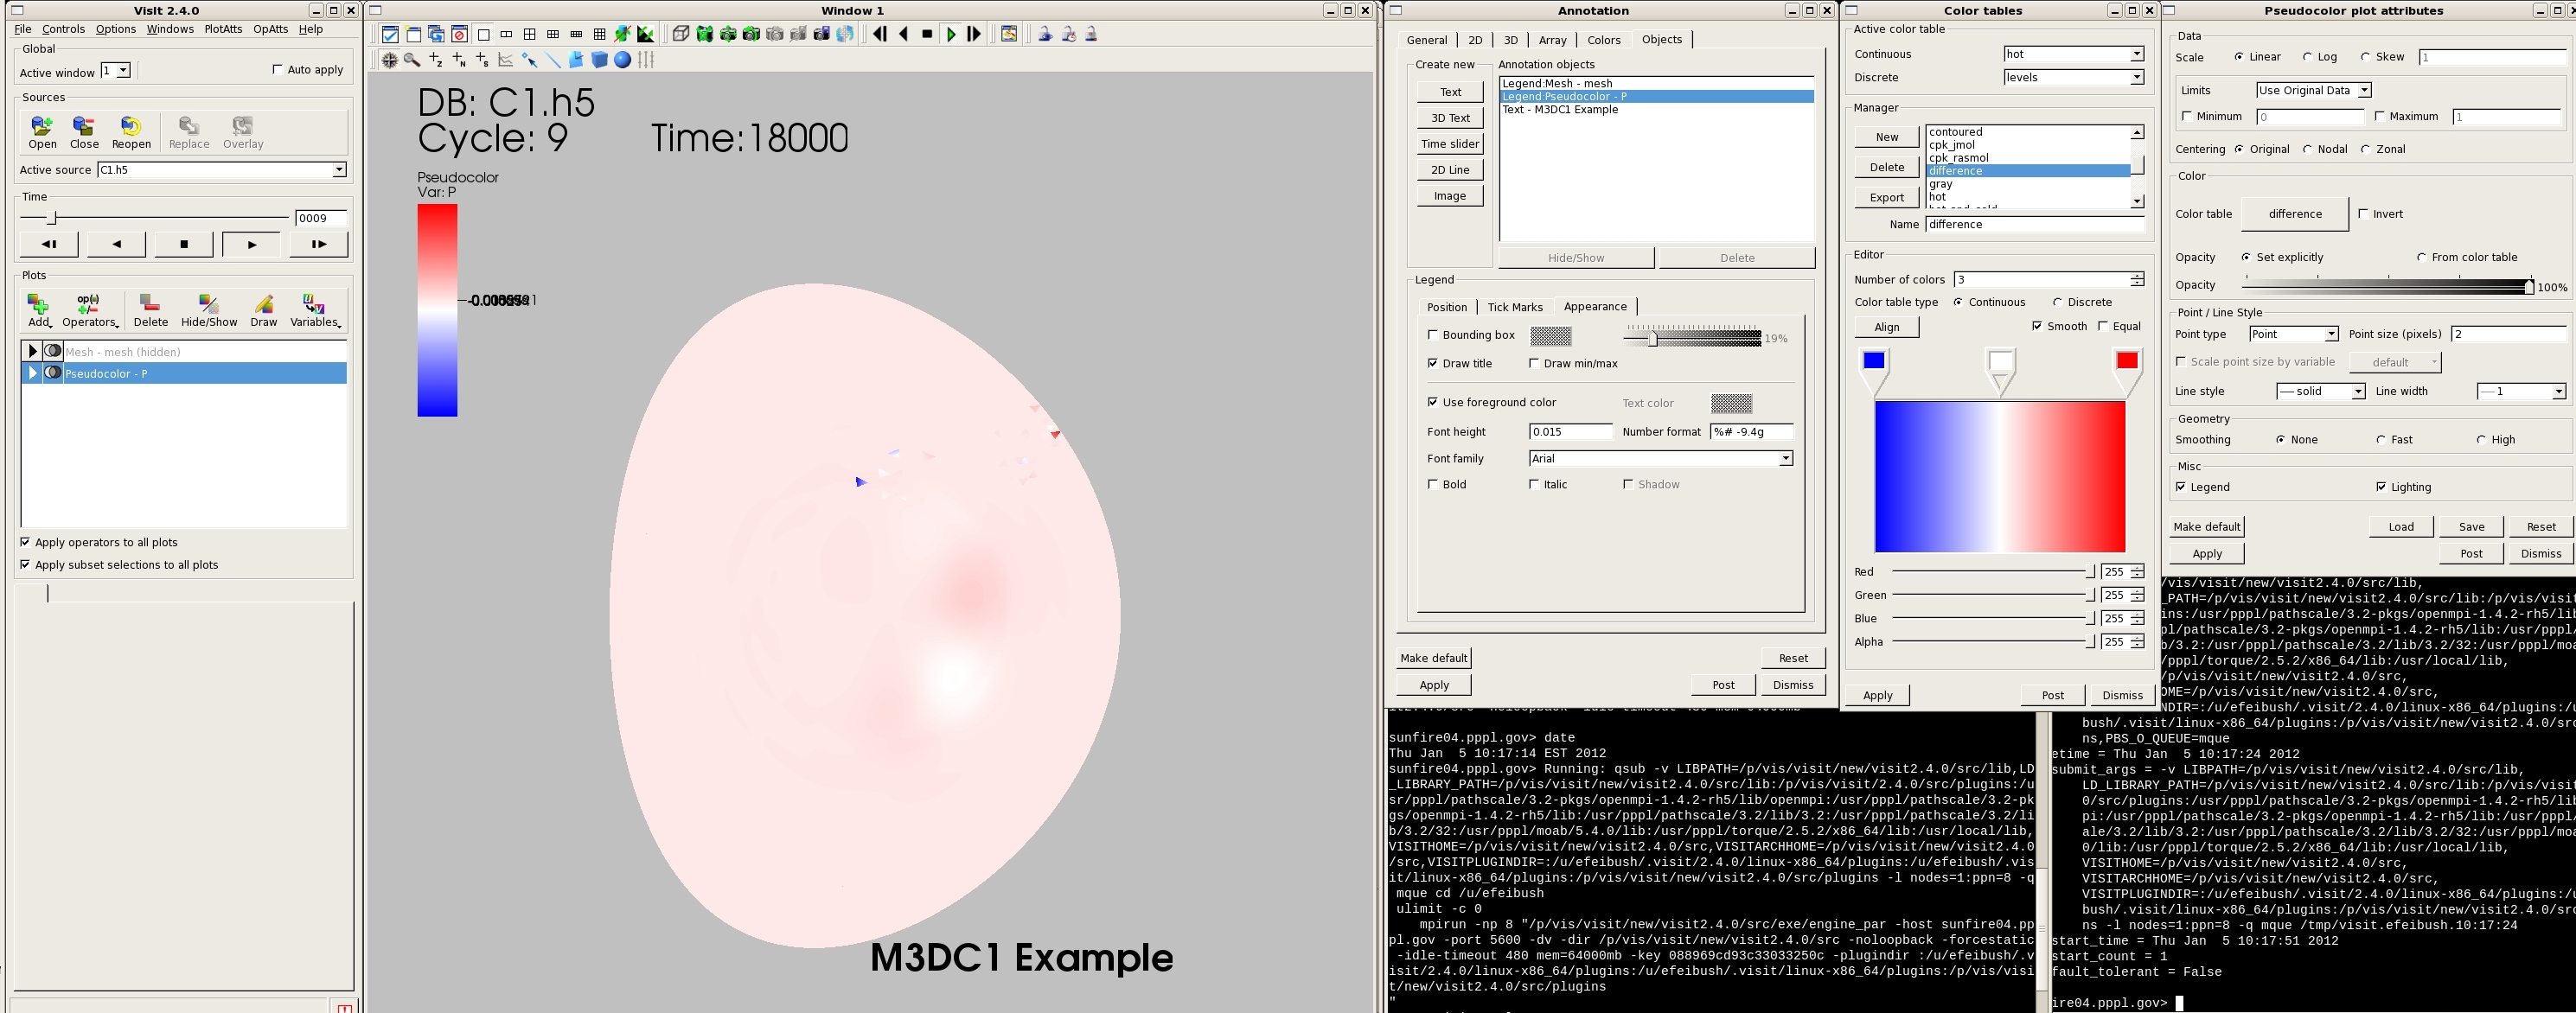Click Align in the color table editor
Viewport: 2576px width, 1013px height.
tap(1887, 327)
